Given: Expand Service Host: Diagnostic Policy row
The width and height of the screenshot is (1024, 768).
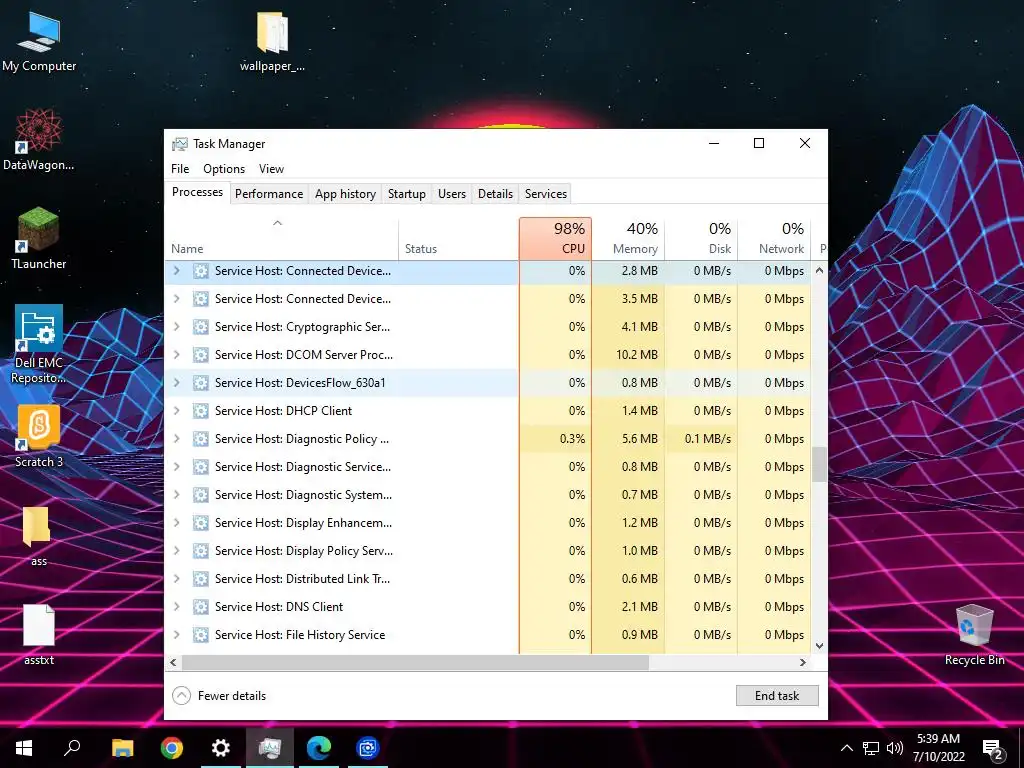Looking at the screenshot, I should click(176, 439).
